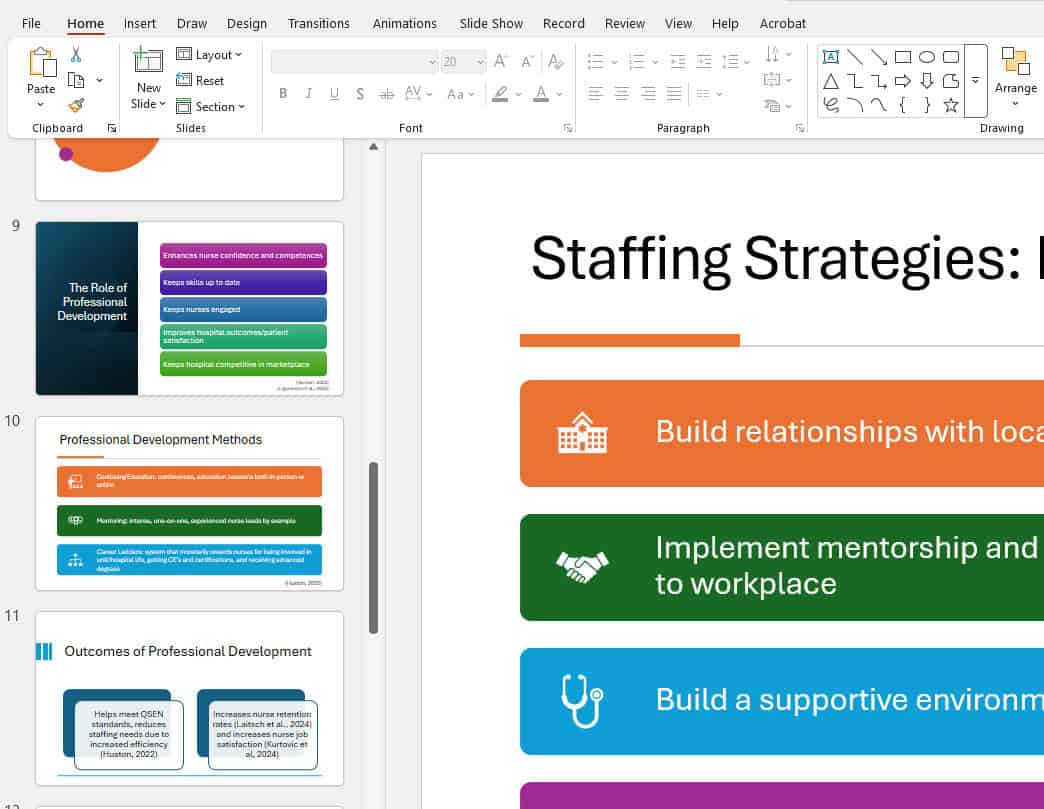
Task: Apply the text highlight color
Action: (500, 94)
